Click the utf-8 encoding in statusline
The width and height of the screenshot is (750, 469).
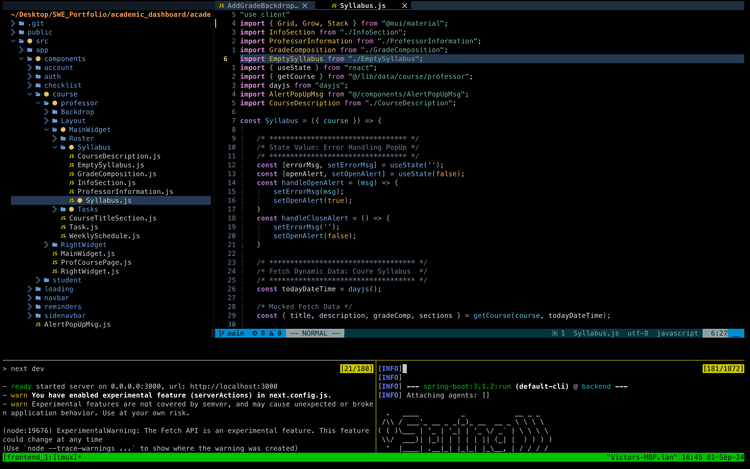(x=638, y=333)
